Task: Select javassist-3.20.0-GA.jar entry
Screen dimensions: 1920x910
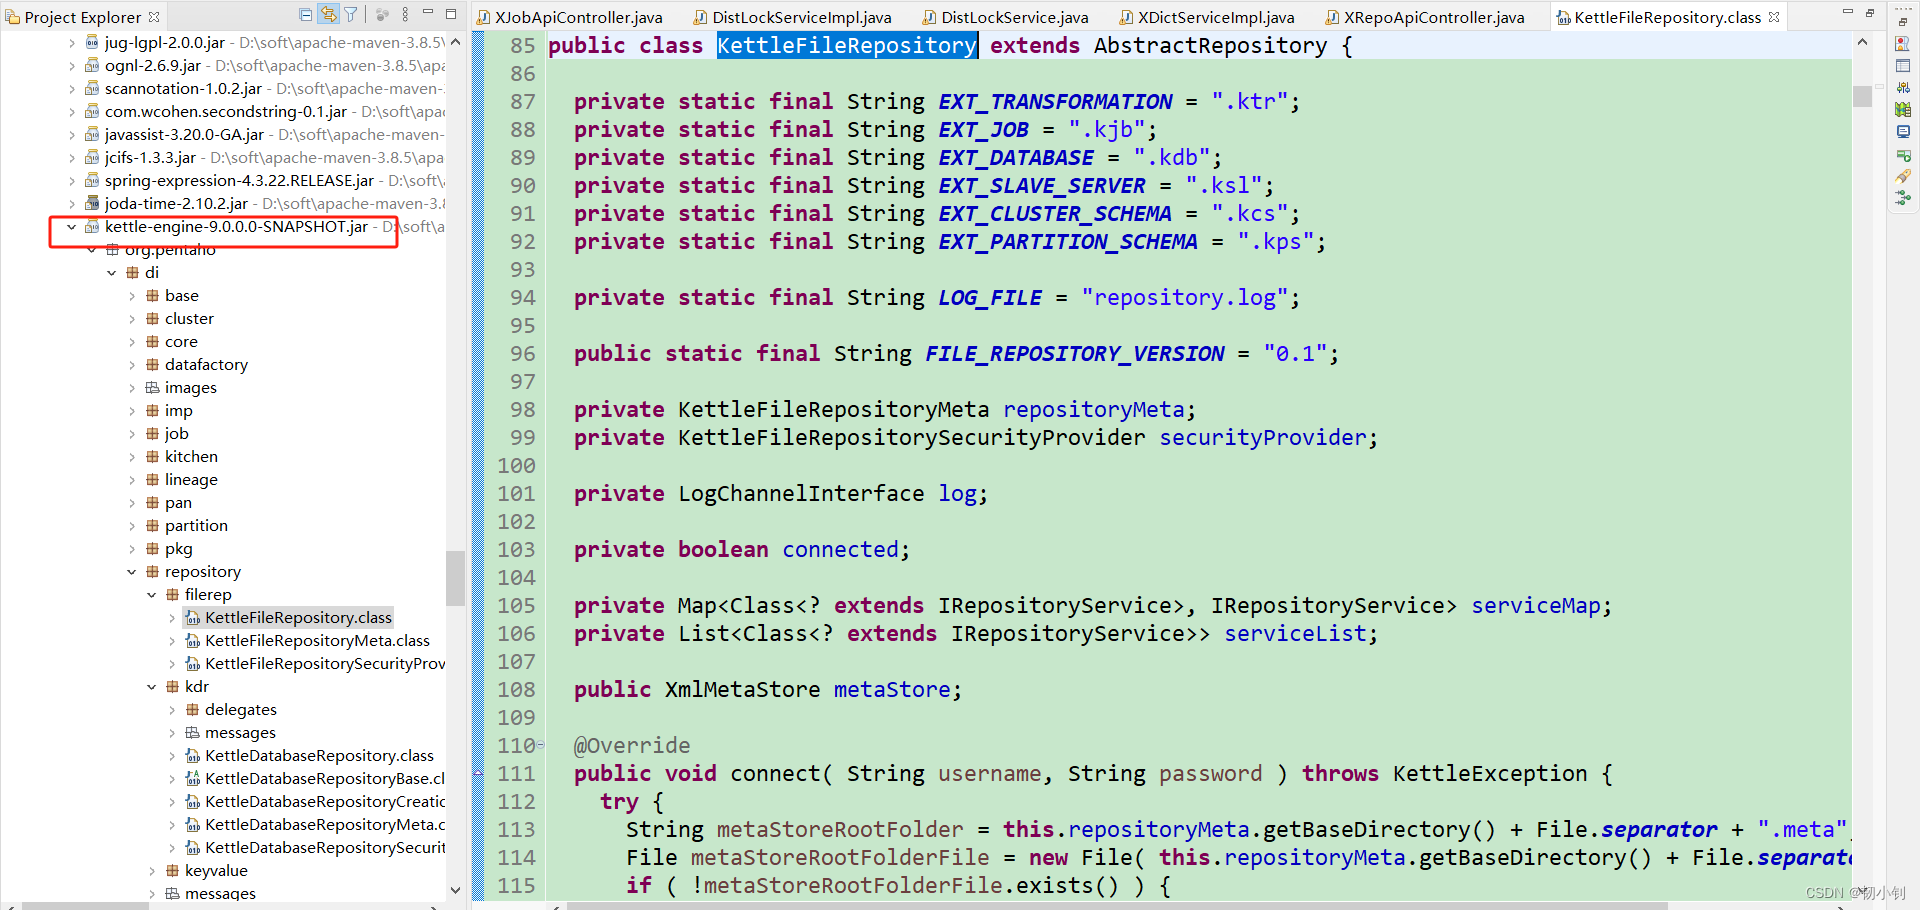Action: pos(184,135)
